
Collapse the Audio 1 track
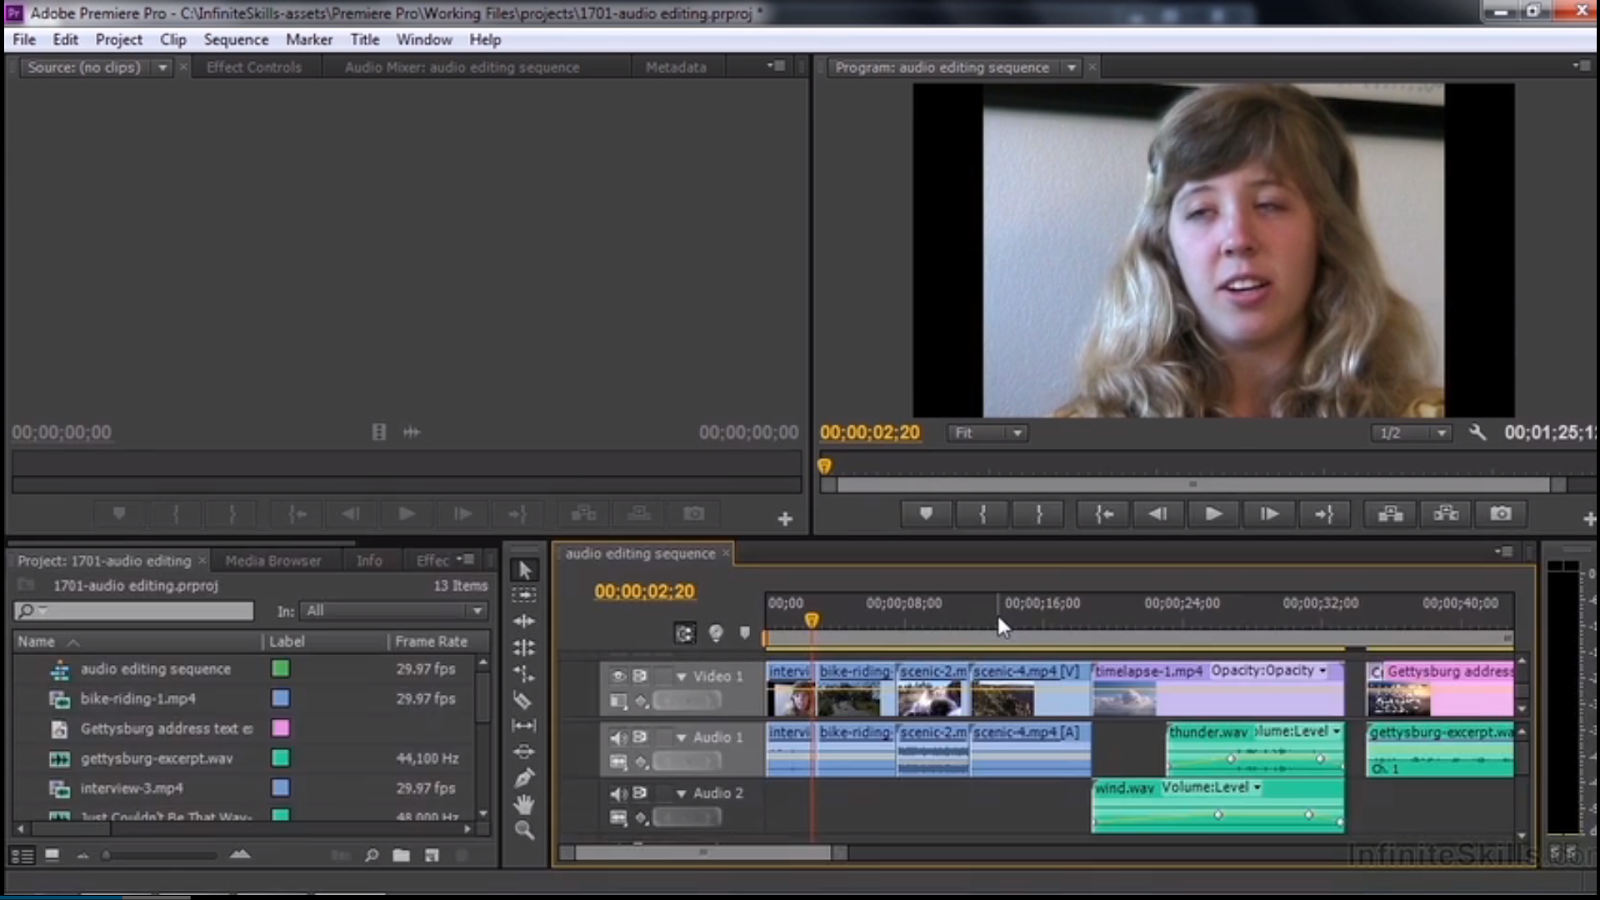(681, 737)
